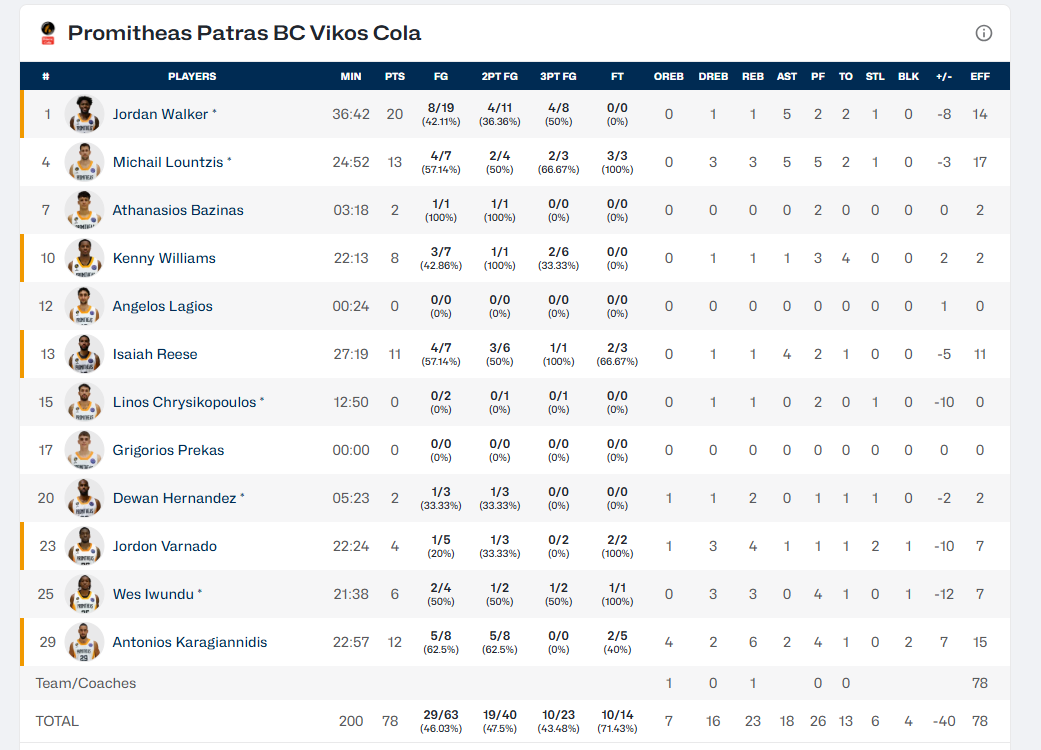Click the MIN column header

pyautogui.click(x=351, y=76)
